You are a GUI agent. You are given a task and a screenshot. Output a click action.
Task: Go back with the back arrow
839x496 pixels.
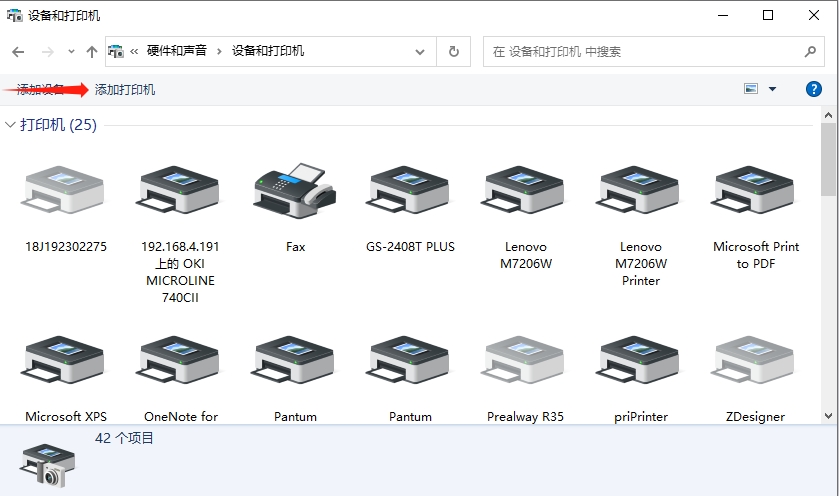point(18,52)
